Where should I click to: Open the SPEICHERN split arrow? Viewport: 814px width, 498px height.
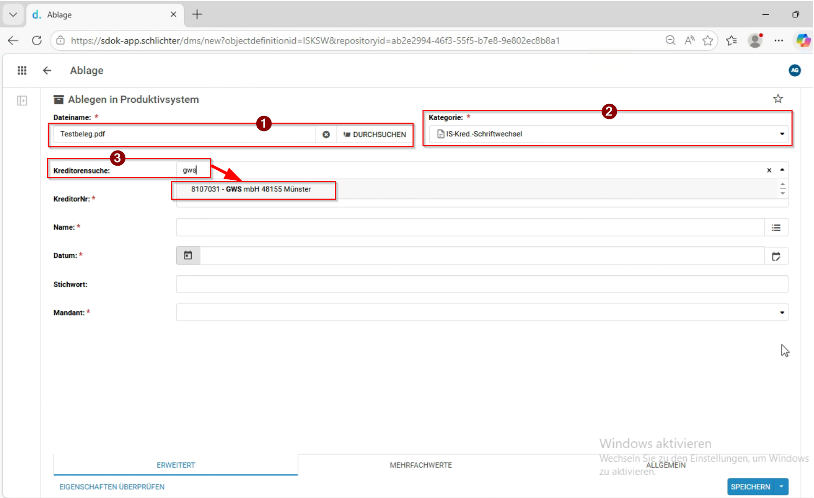click(781, 487)
